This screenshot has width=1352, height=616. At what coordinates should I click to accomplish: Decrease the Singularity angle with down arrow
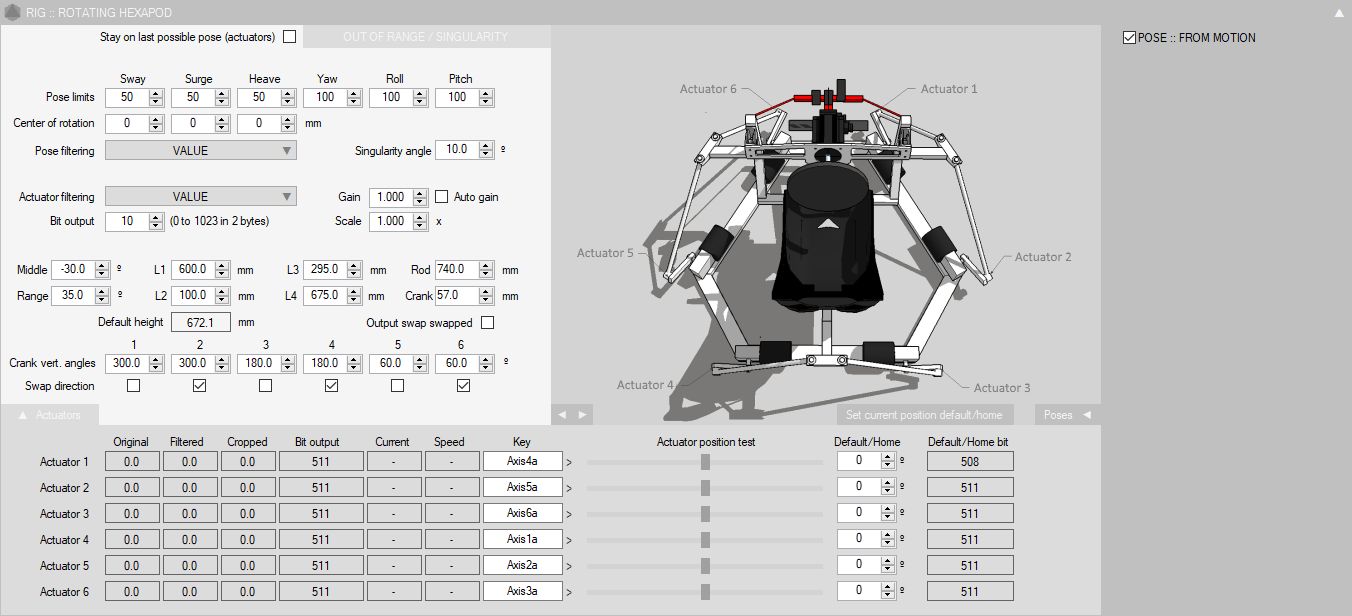[486, 154]
